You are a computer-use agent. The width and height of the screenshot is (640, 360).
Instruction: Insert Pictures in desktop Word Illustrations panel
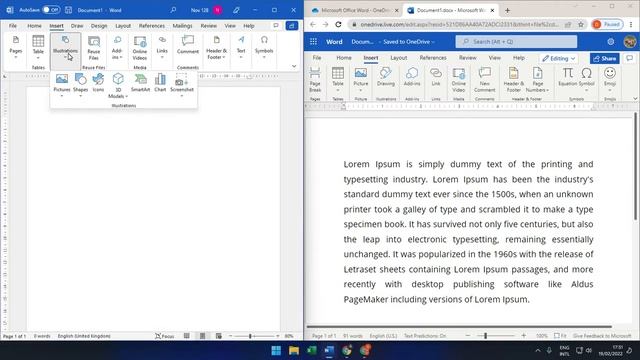[x=62, y=83]
